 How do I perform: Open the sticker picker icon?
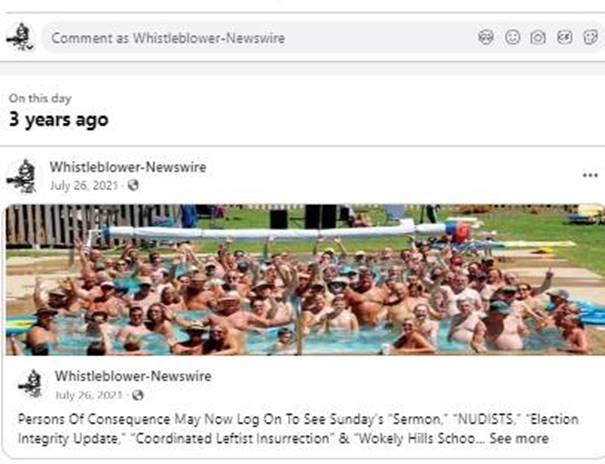[x=590, y=37]
